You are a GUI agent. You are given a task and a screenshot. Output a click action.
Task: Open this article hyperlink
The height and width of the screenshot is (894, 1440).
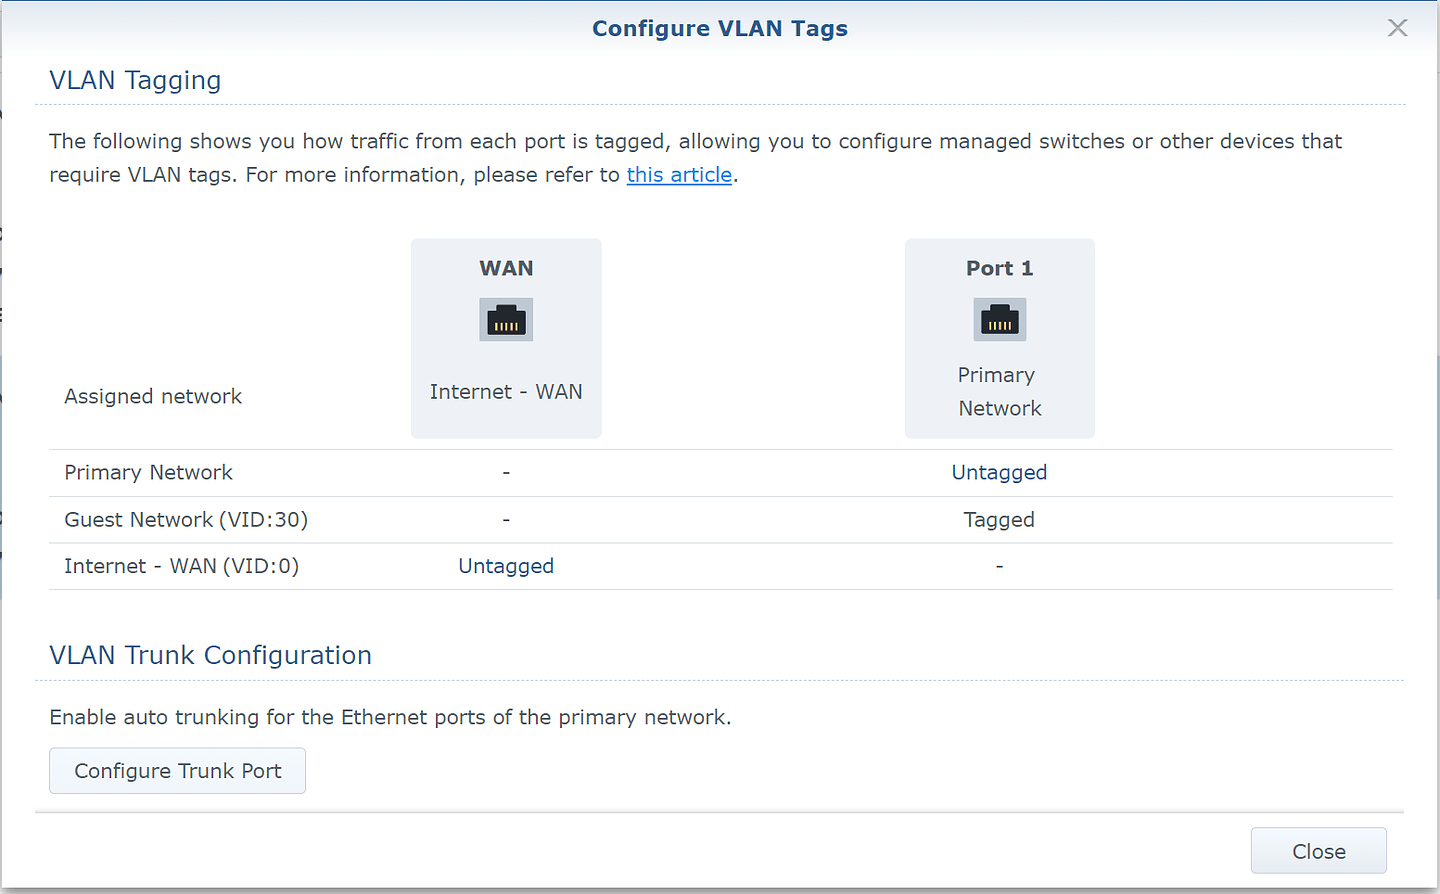coord(679,174)
